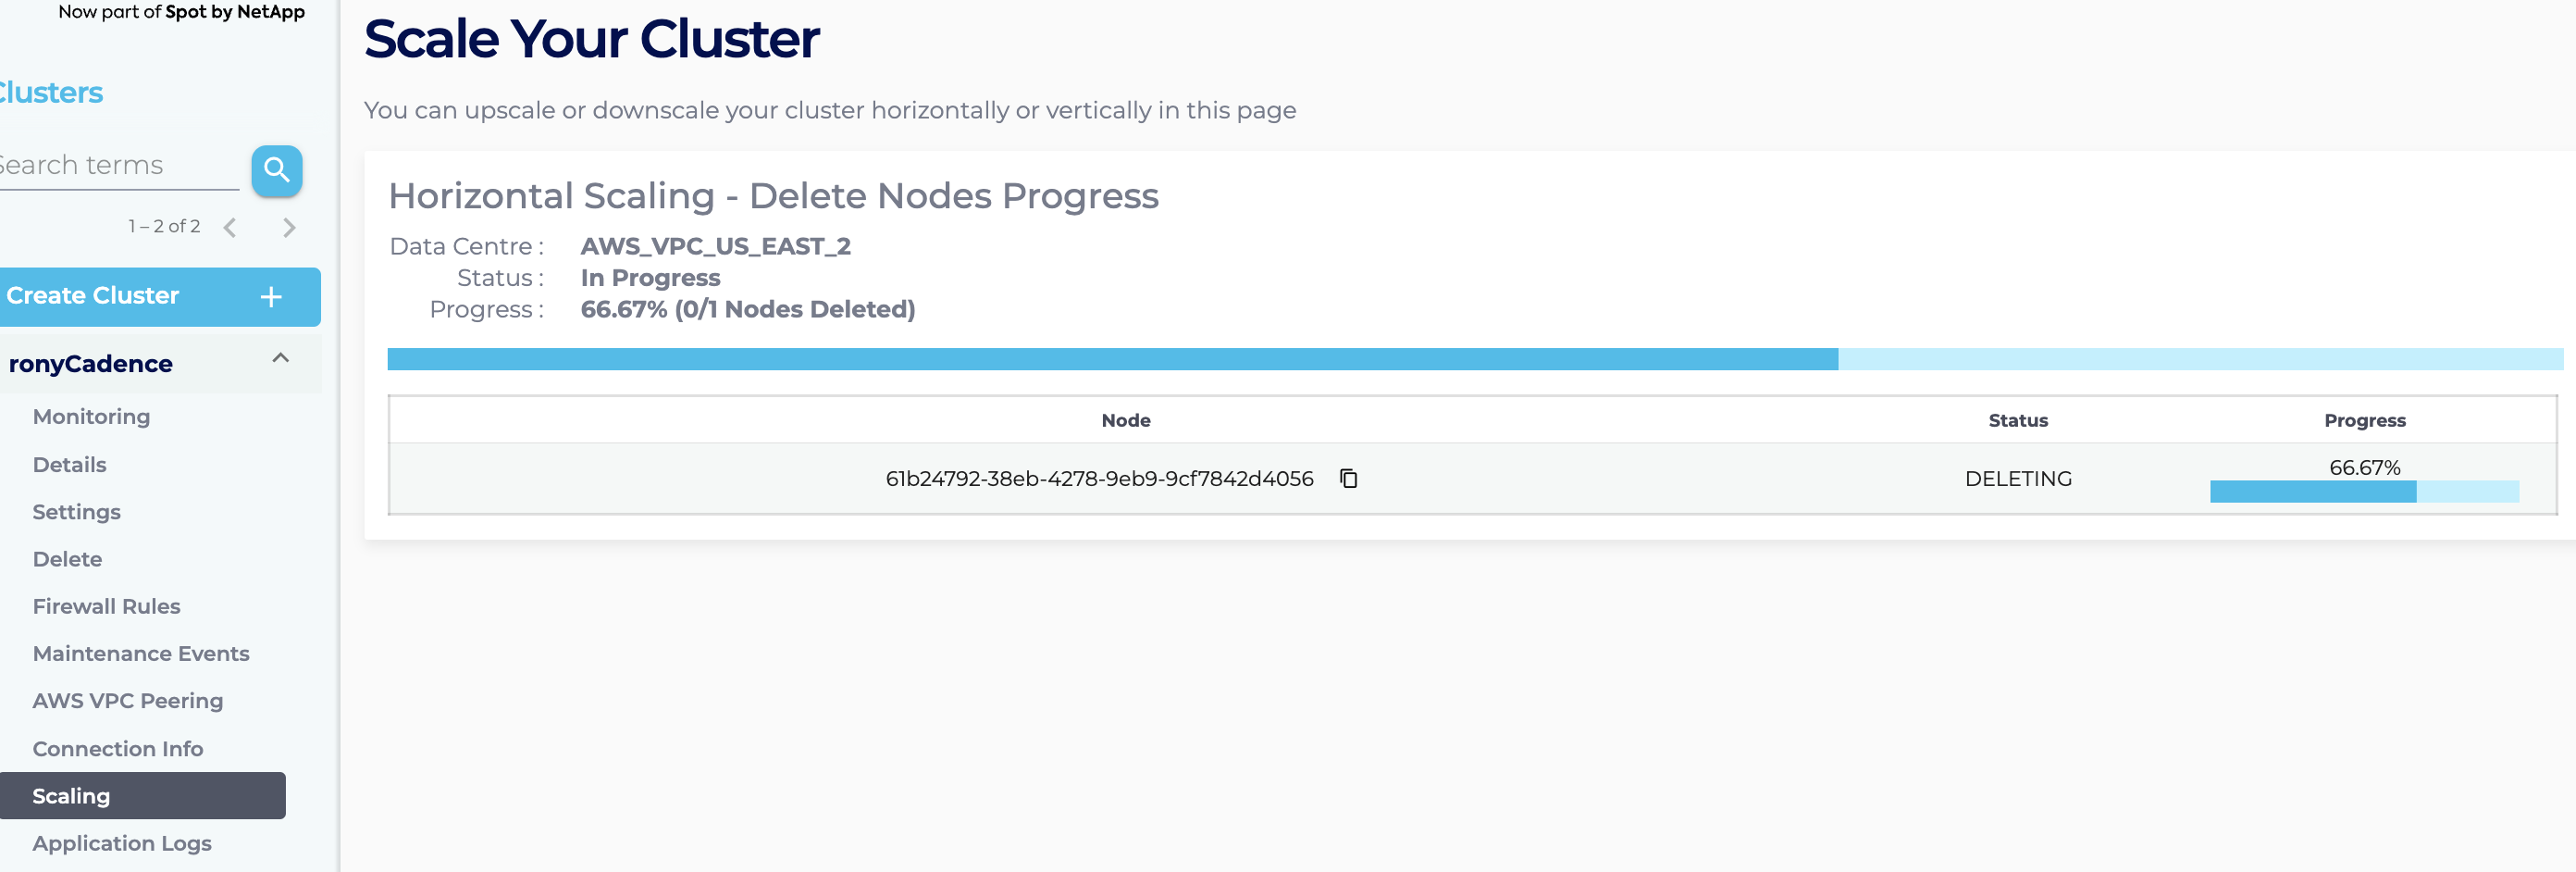Go to cluster Settings
2576x872 pixels.
pyautogui.click(x=76, y=512)
